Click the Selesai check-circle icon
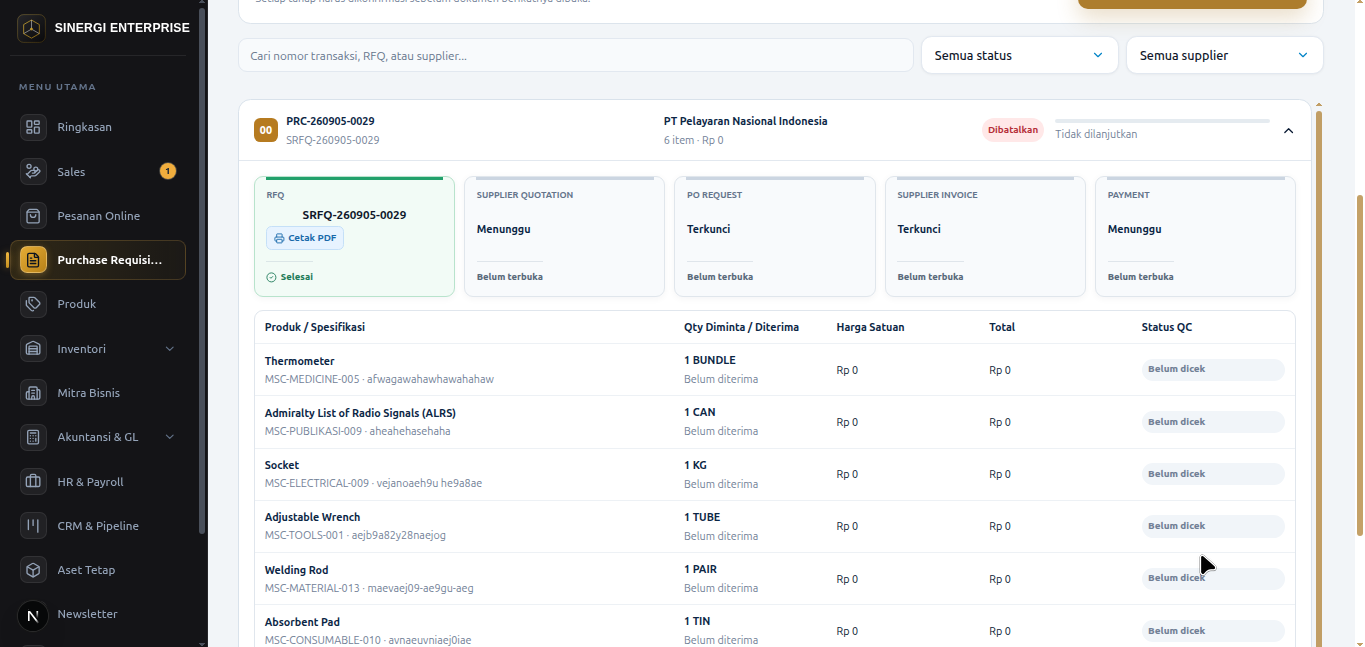1365x647 pixels. [x=271, y=277]
